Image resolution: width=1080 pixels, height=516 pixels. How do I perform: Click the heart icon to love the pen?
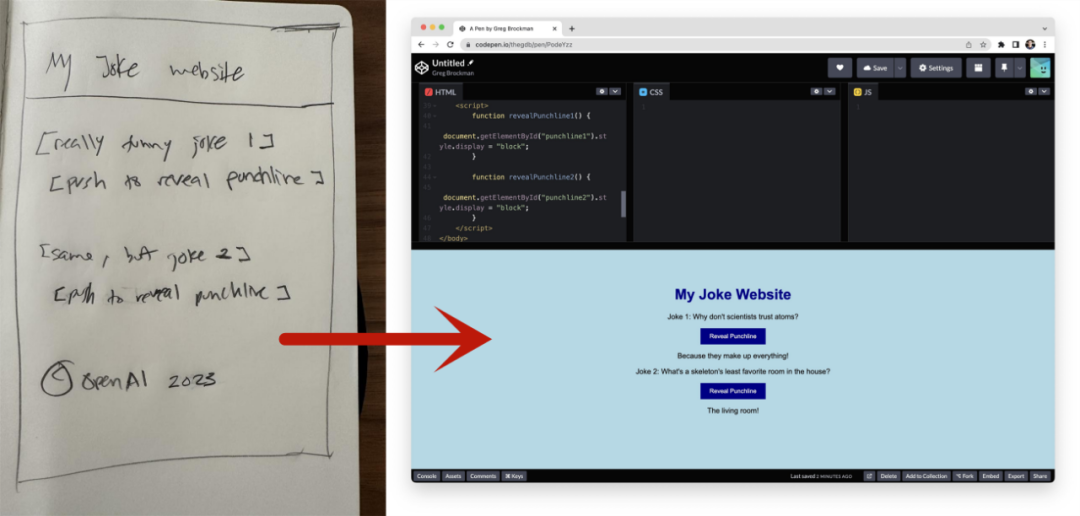839,68
